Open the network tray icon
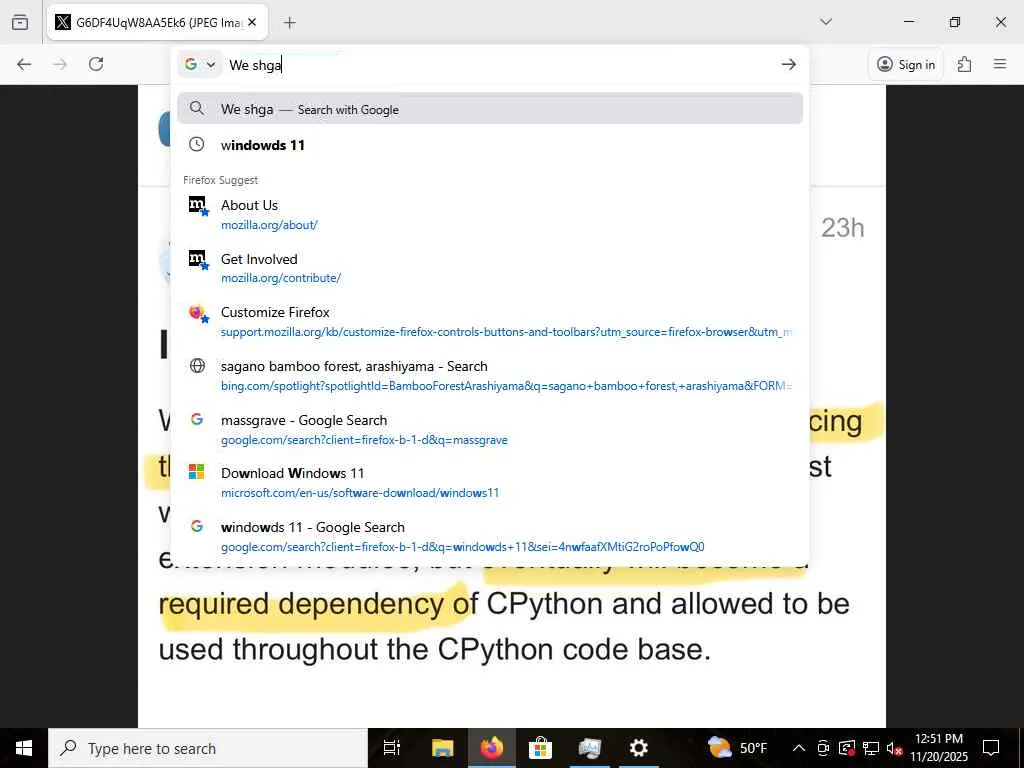This screenshot has height=768, width=1024. click(871, 748)
